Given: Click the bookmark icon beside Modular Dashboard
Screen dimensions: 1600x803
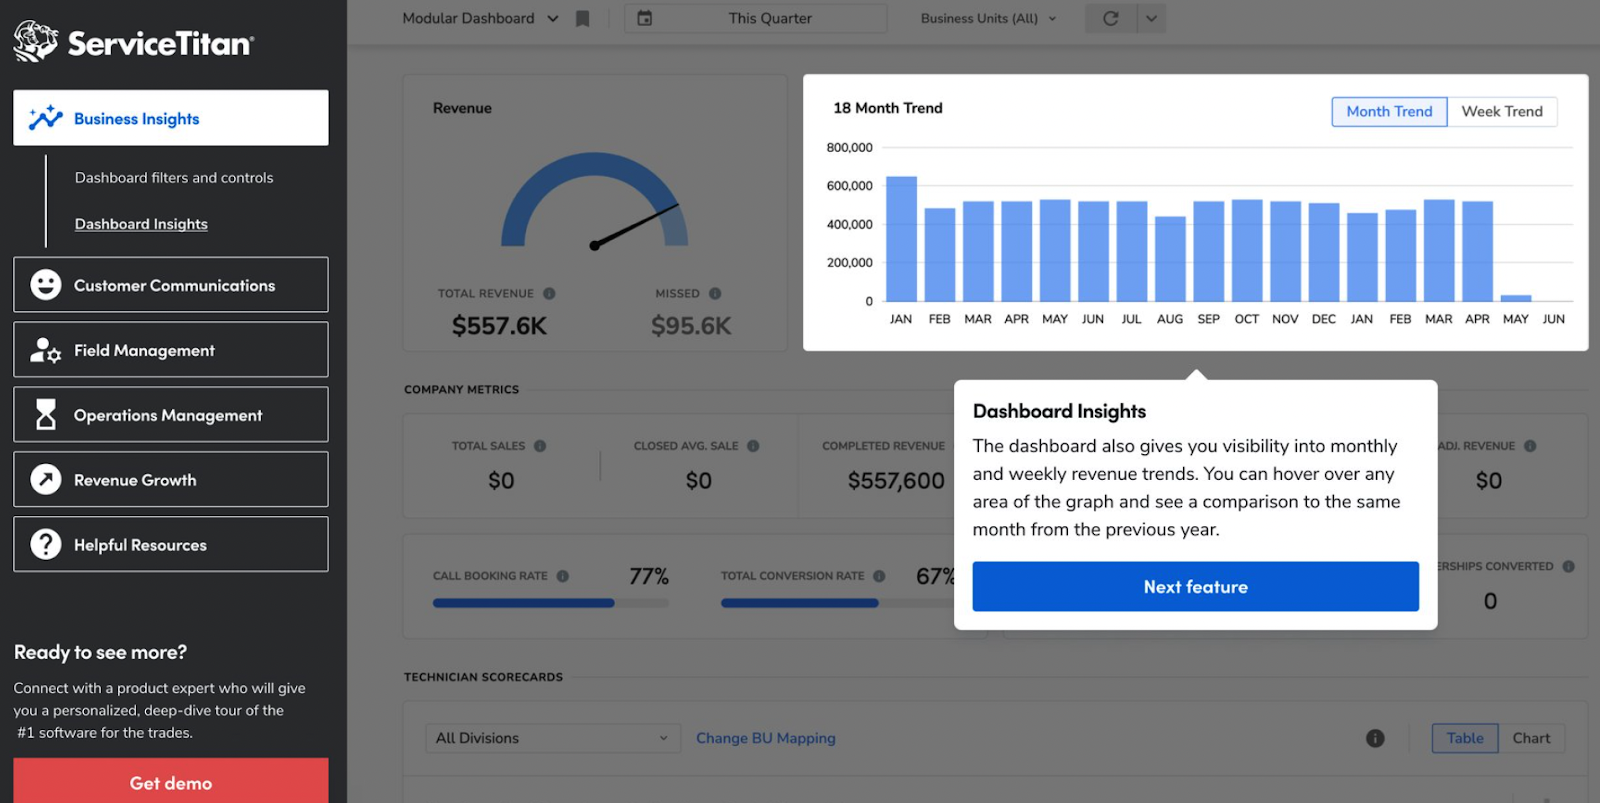Looking at the screenshot, I should [582, 18].
